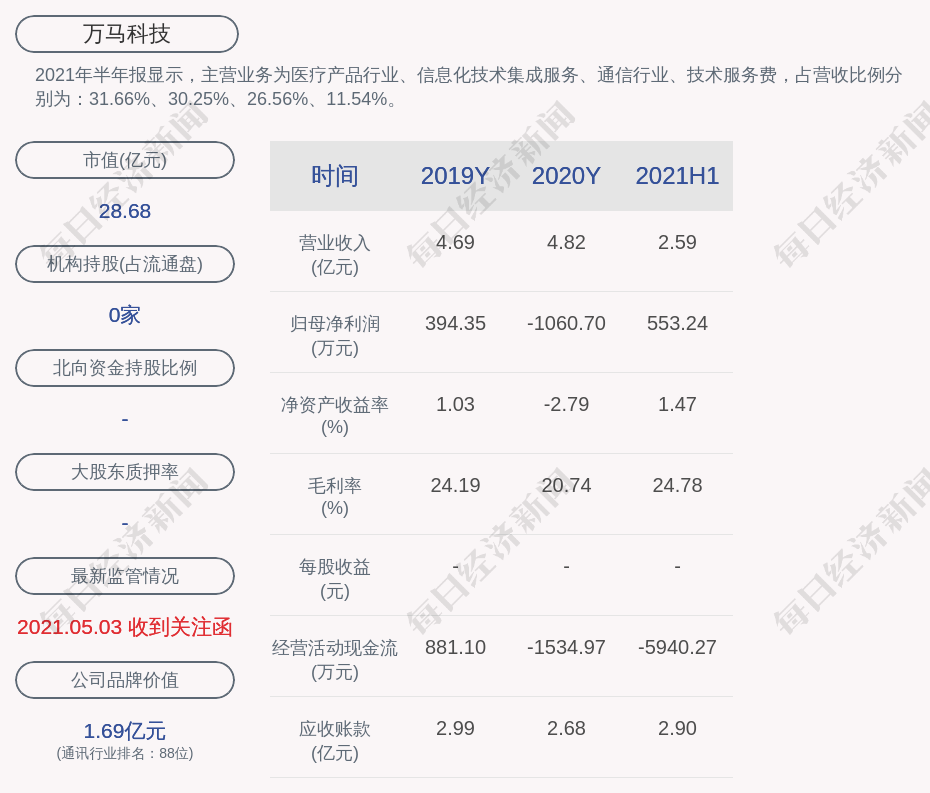Select the 机构持股(占流通盘) pill
Image resolution: width=930 pixels, height=793 pixels.
click(125, 264)
